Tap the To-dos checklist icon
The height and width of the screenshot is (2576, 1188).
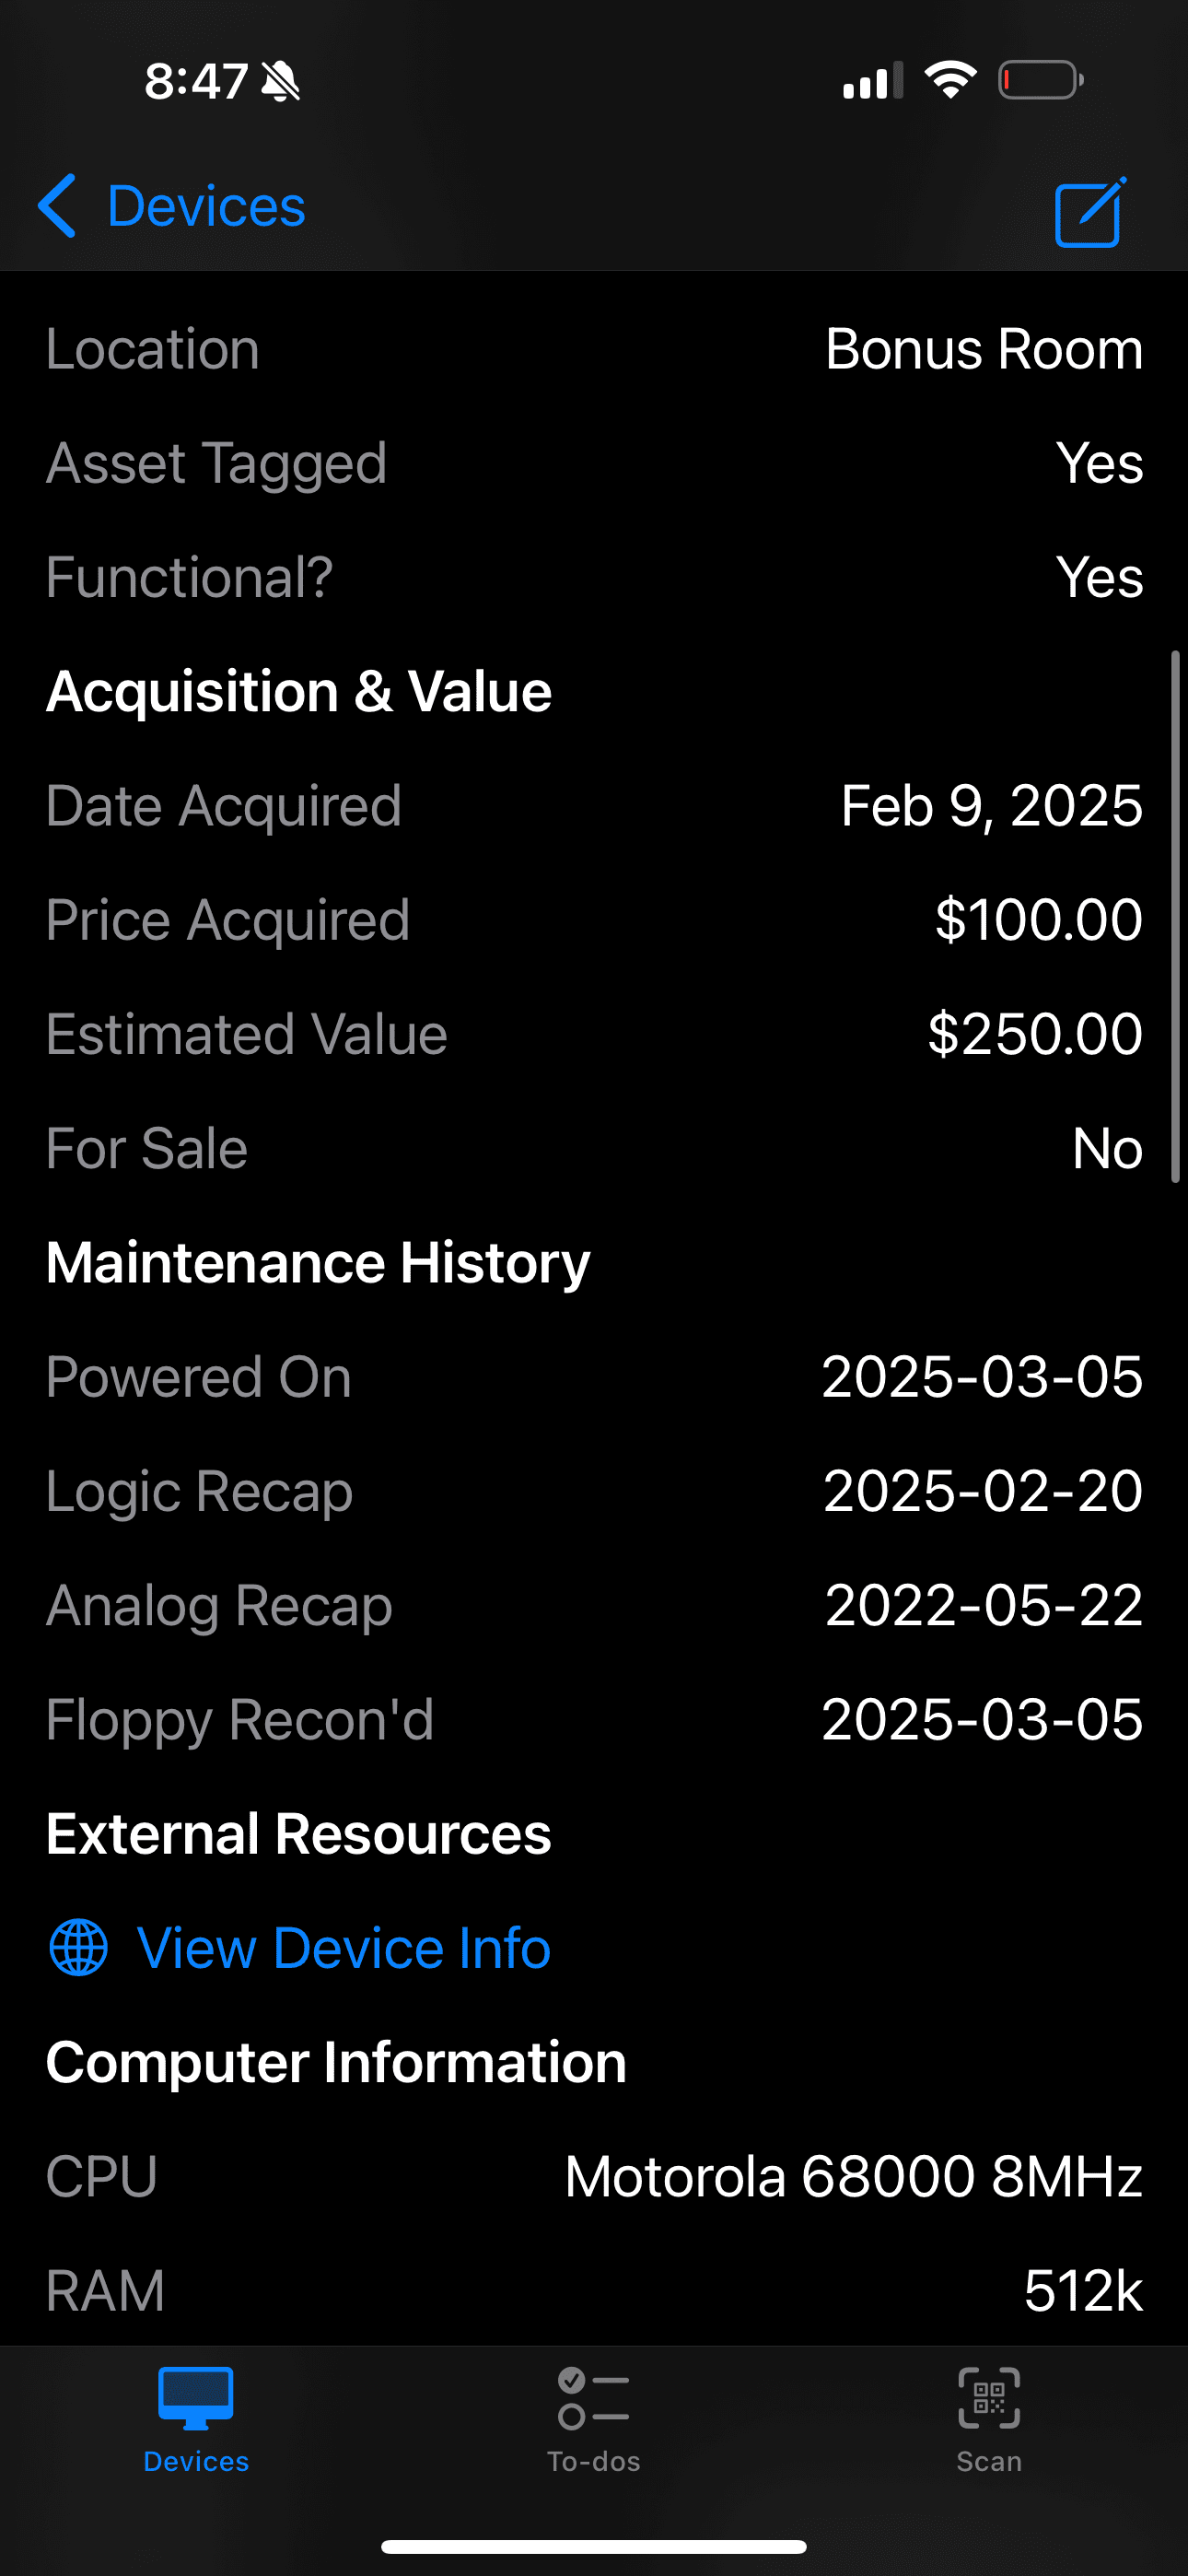[593, 2397]
